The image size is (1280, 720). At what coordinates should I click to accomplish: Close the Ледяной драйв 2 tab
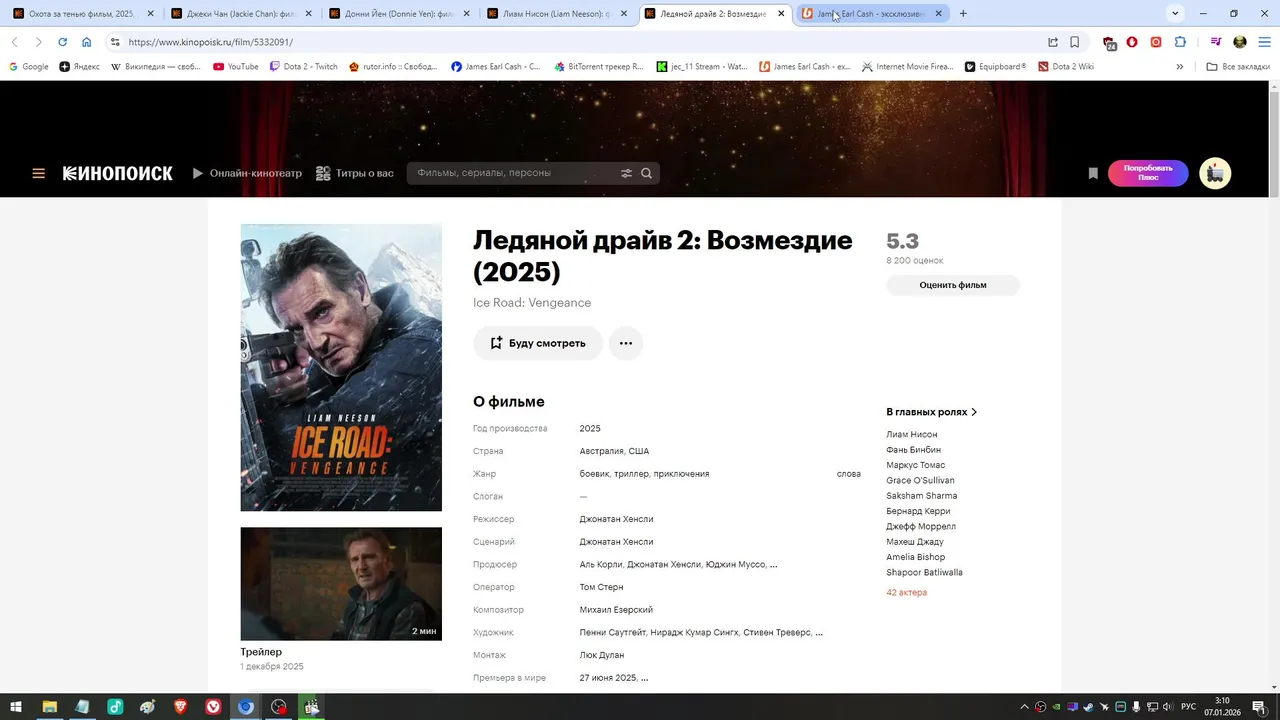tap(781, 14)
